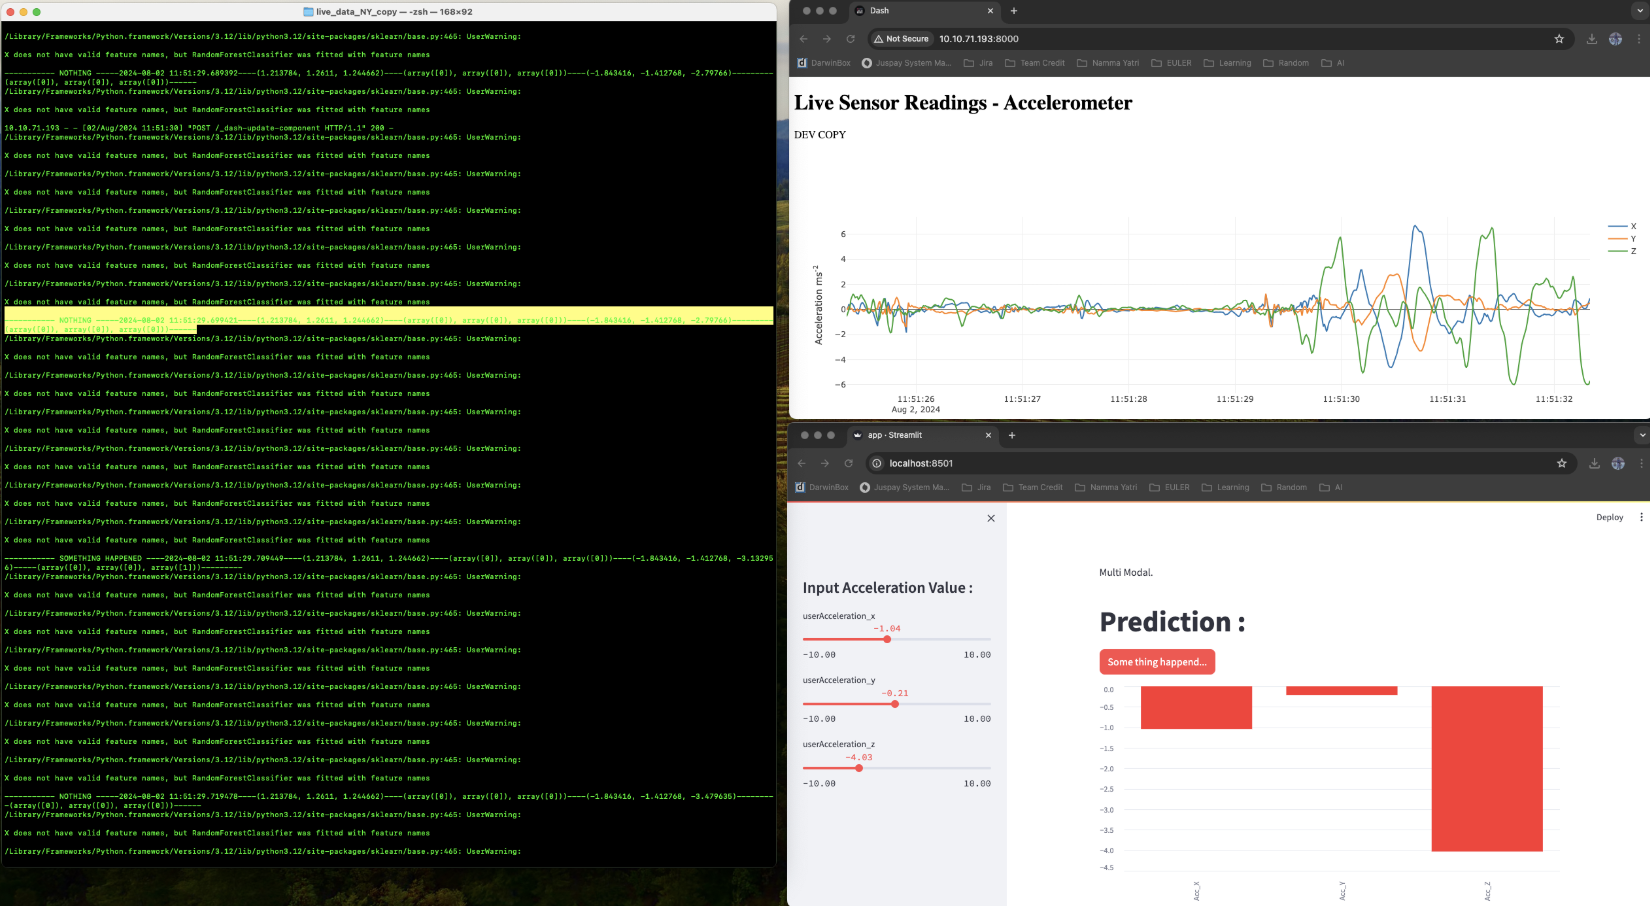Image resolution: width=1650 pixels, height=906 pixels.
Task: Open the Team Credit bookmark folder in the Streamlit window
Action: 1033,487
